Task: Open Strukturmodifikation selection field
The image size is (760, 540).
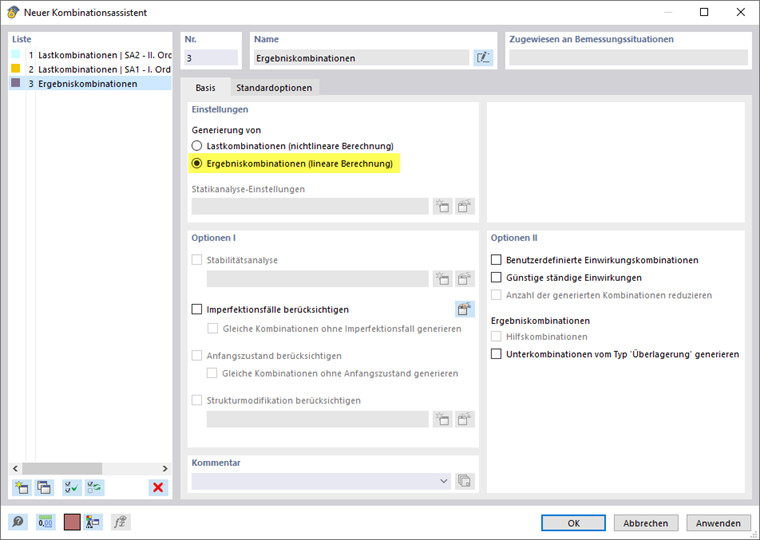Action: point(317,419)
